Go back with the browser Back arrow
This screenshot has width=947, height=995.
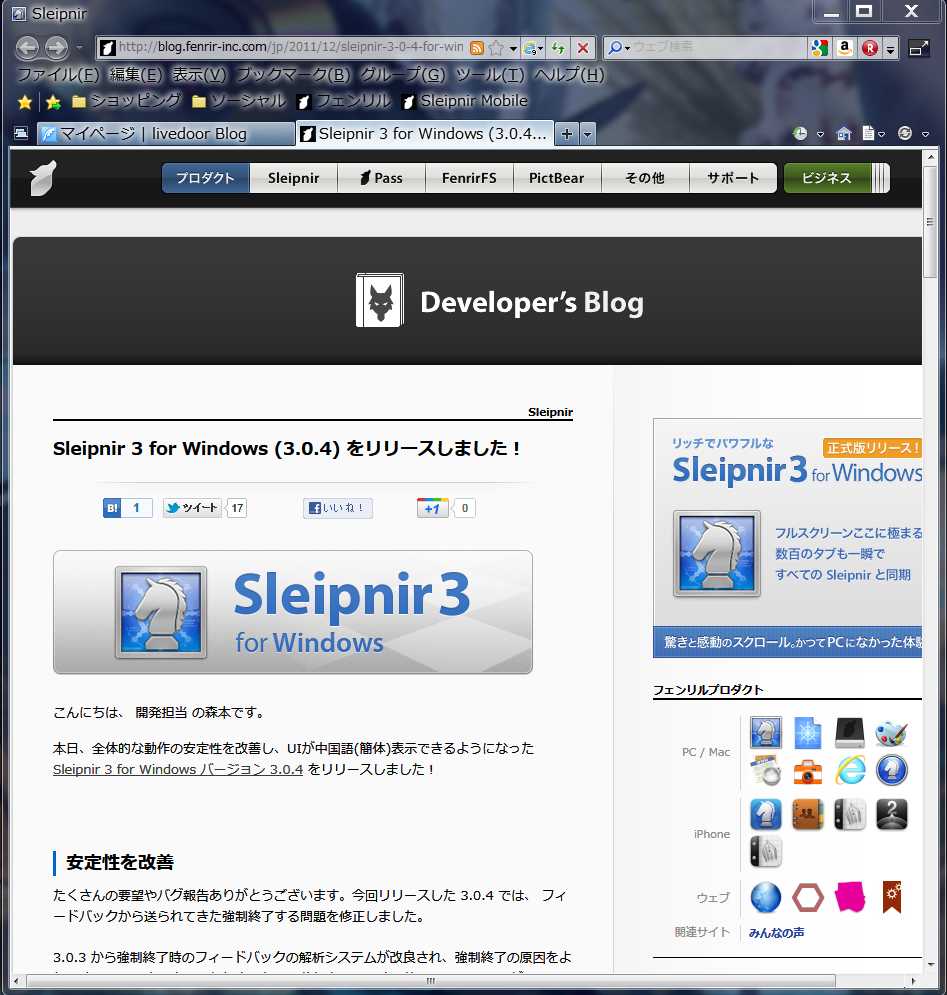(27, 47)
